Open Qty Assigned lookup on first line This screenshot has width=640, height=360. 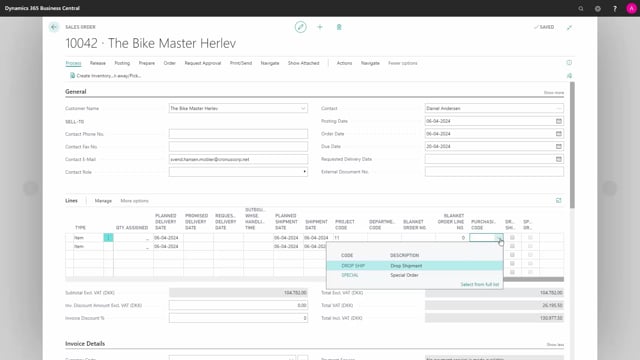click(x=147, y=238)
